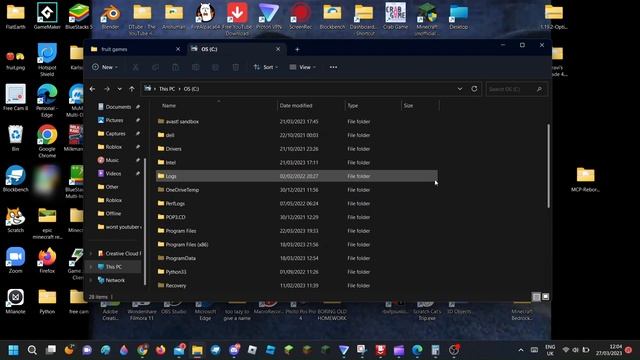The width and height of the screenshot is (640, 360).
Task: Select the Program Files (x86) folder
Action: 297,244
